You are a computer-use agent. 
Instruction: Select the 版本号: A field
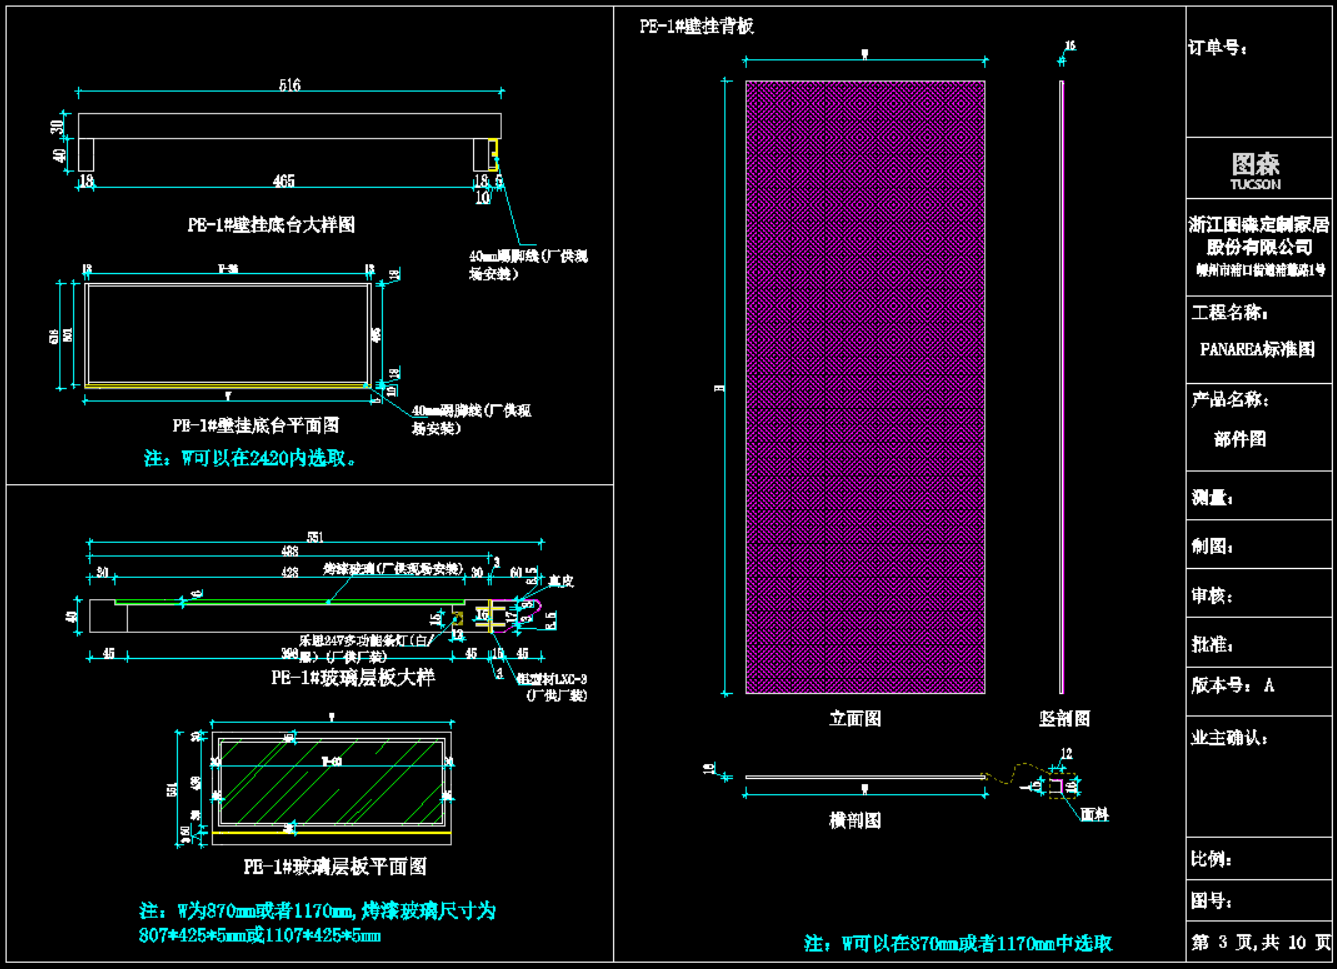[1232, 686]
